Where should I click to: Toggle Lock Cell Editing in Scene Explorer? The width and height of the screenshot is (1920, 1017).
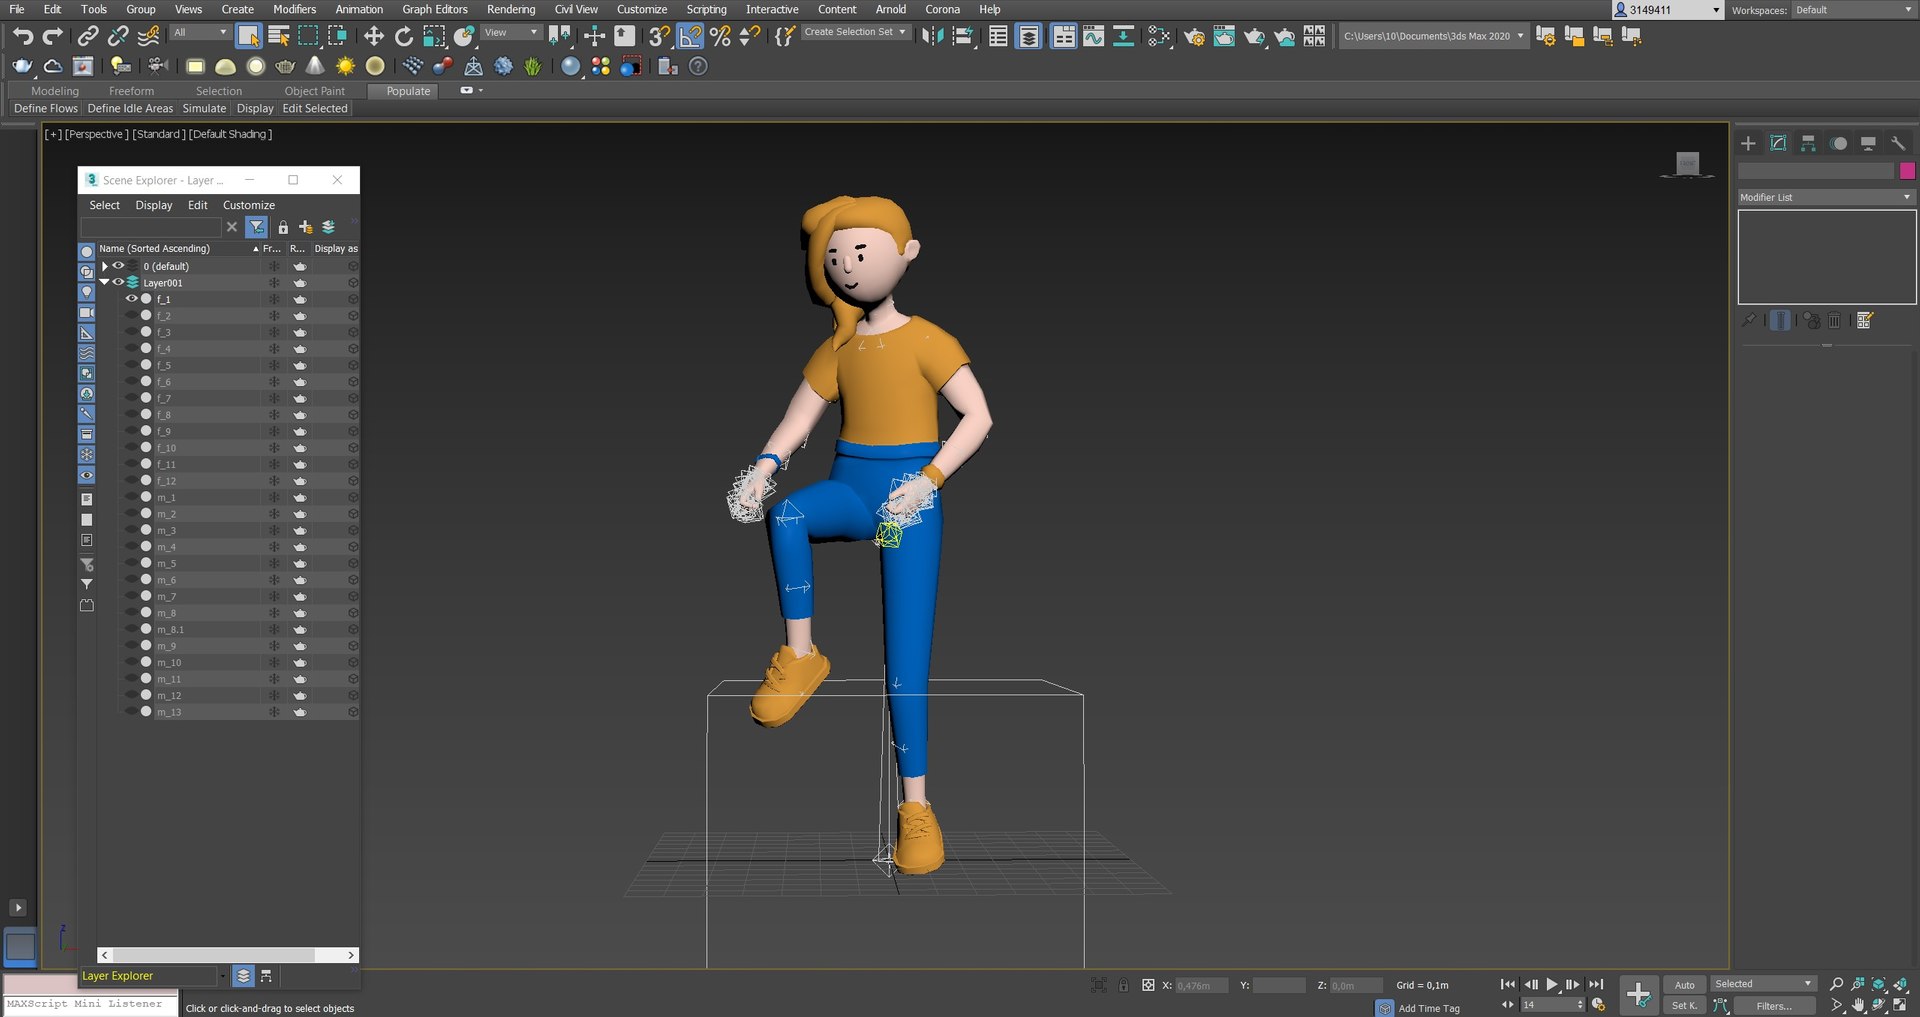[x=283, y=227]
